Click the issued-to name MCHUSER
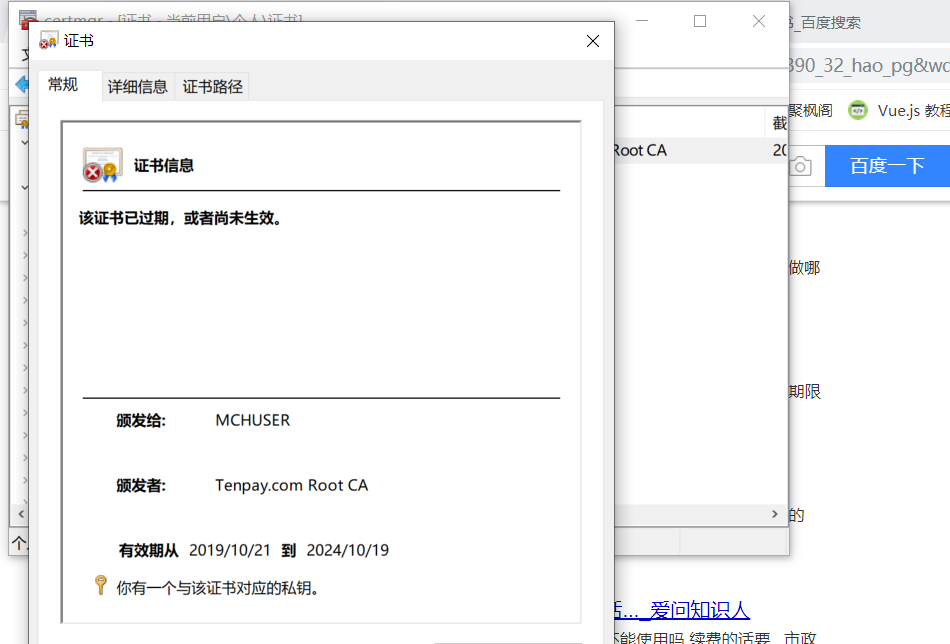The height and width of the screenshot is (644, 950). click(x=253, y=420)
